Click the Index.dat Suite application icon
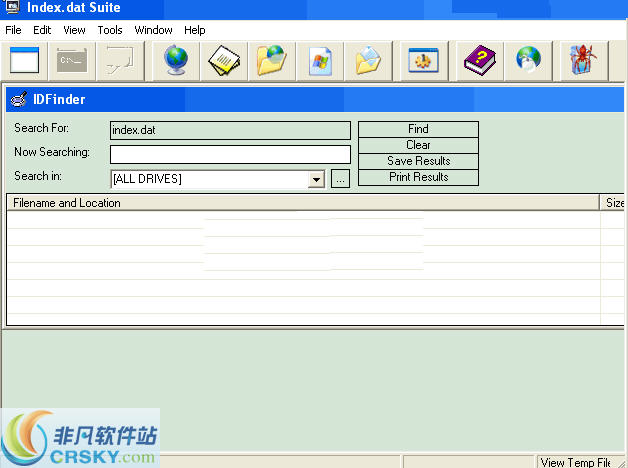The height and width of the screenshot is (468, 628). pos(12,7)
